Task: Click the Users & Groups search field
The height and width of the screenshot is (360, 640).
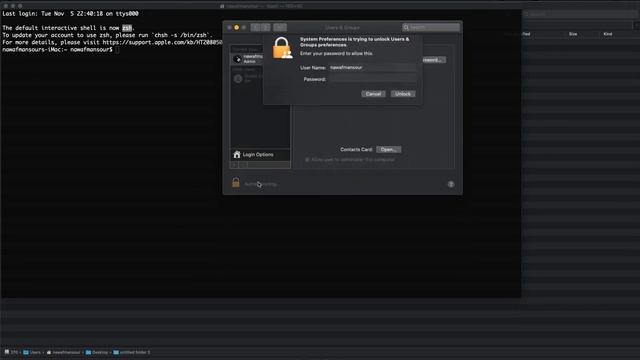Action: click(431, 27)
